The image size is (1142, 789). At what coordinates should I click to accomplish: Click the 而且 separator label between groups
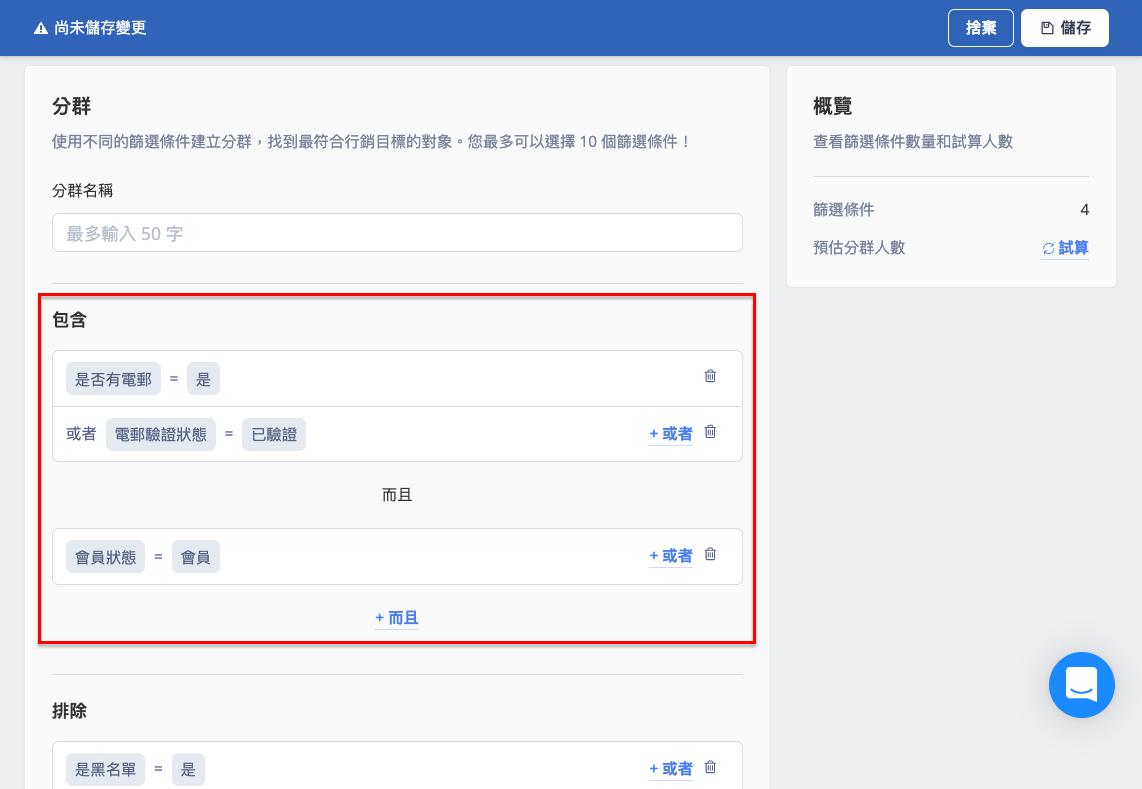[x=397, y=495]
